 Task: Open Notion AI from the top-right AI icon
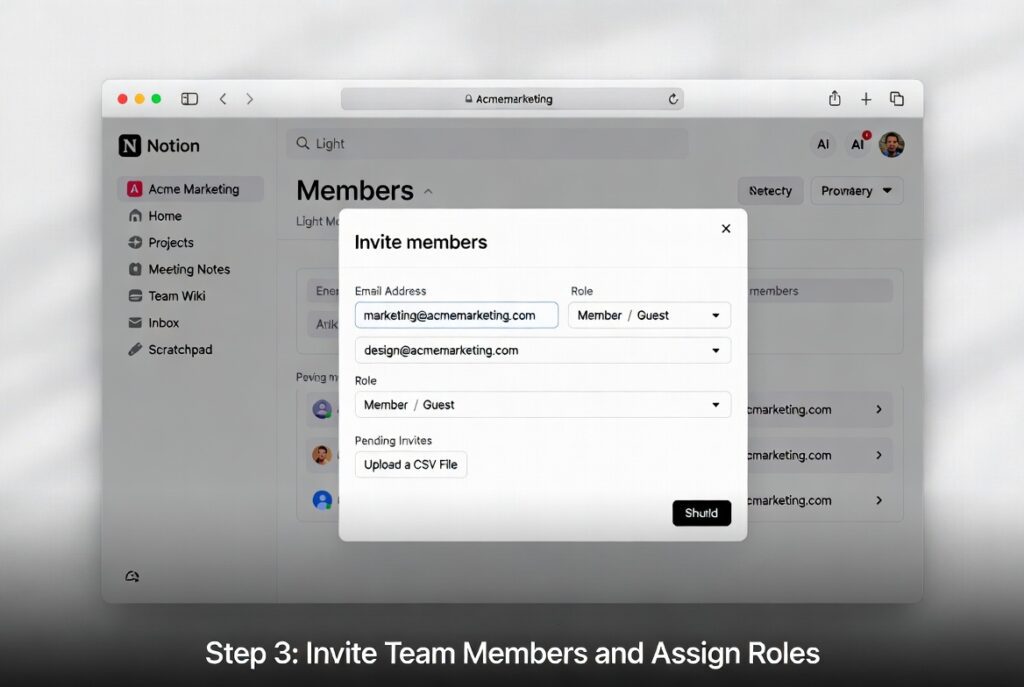(857, 144)
